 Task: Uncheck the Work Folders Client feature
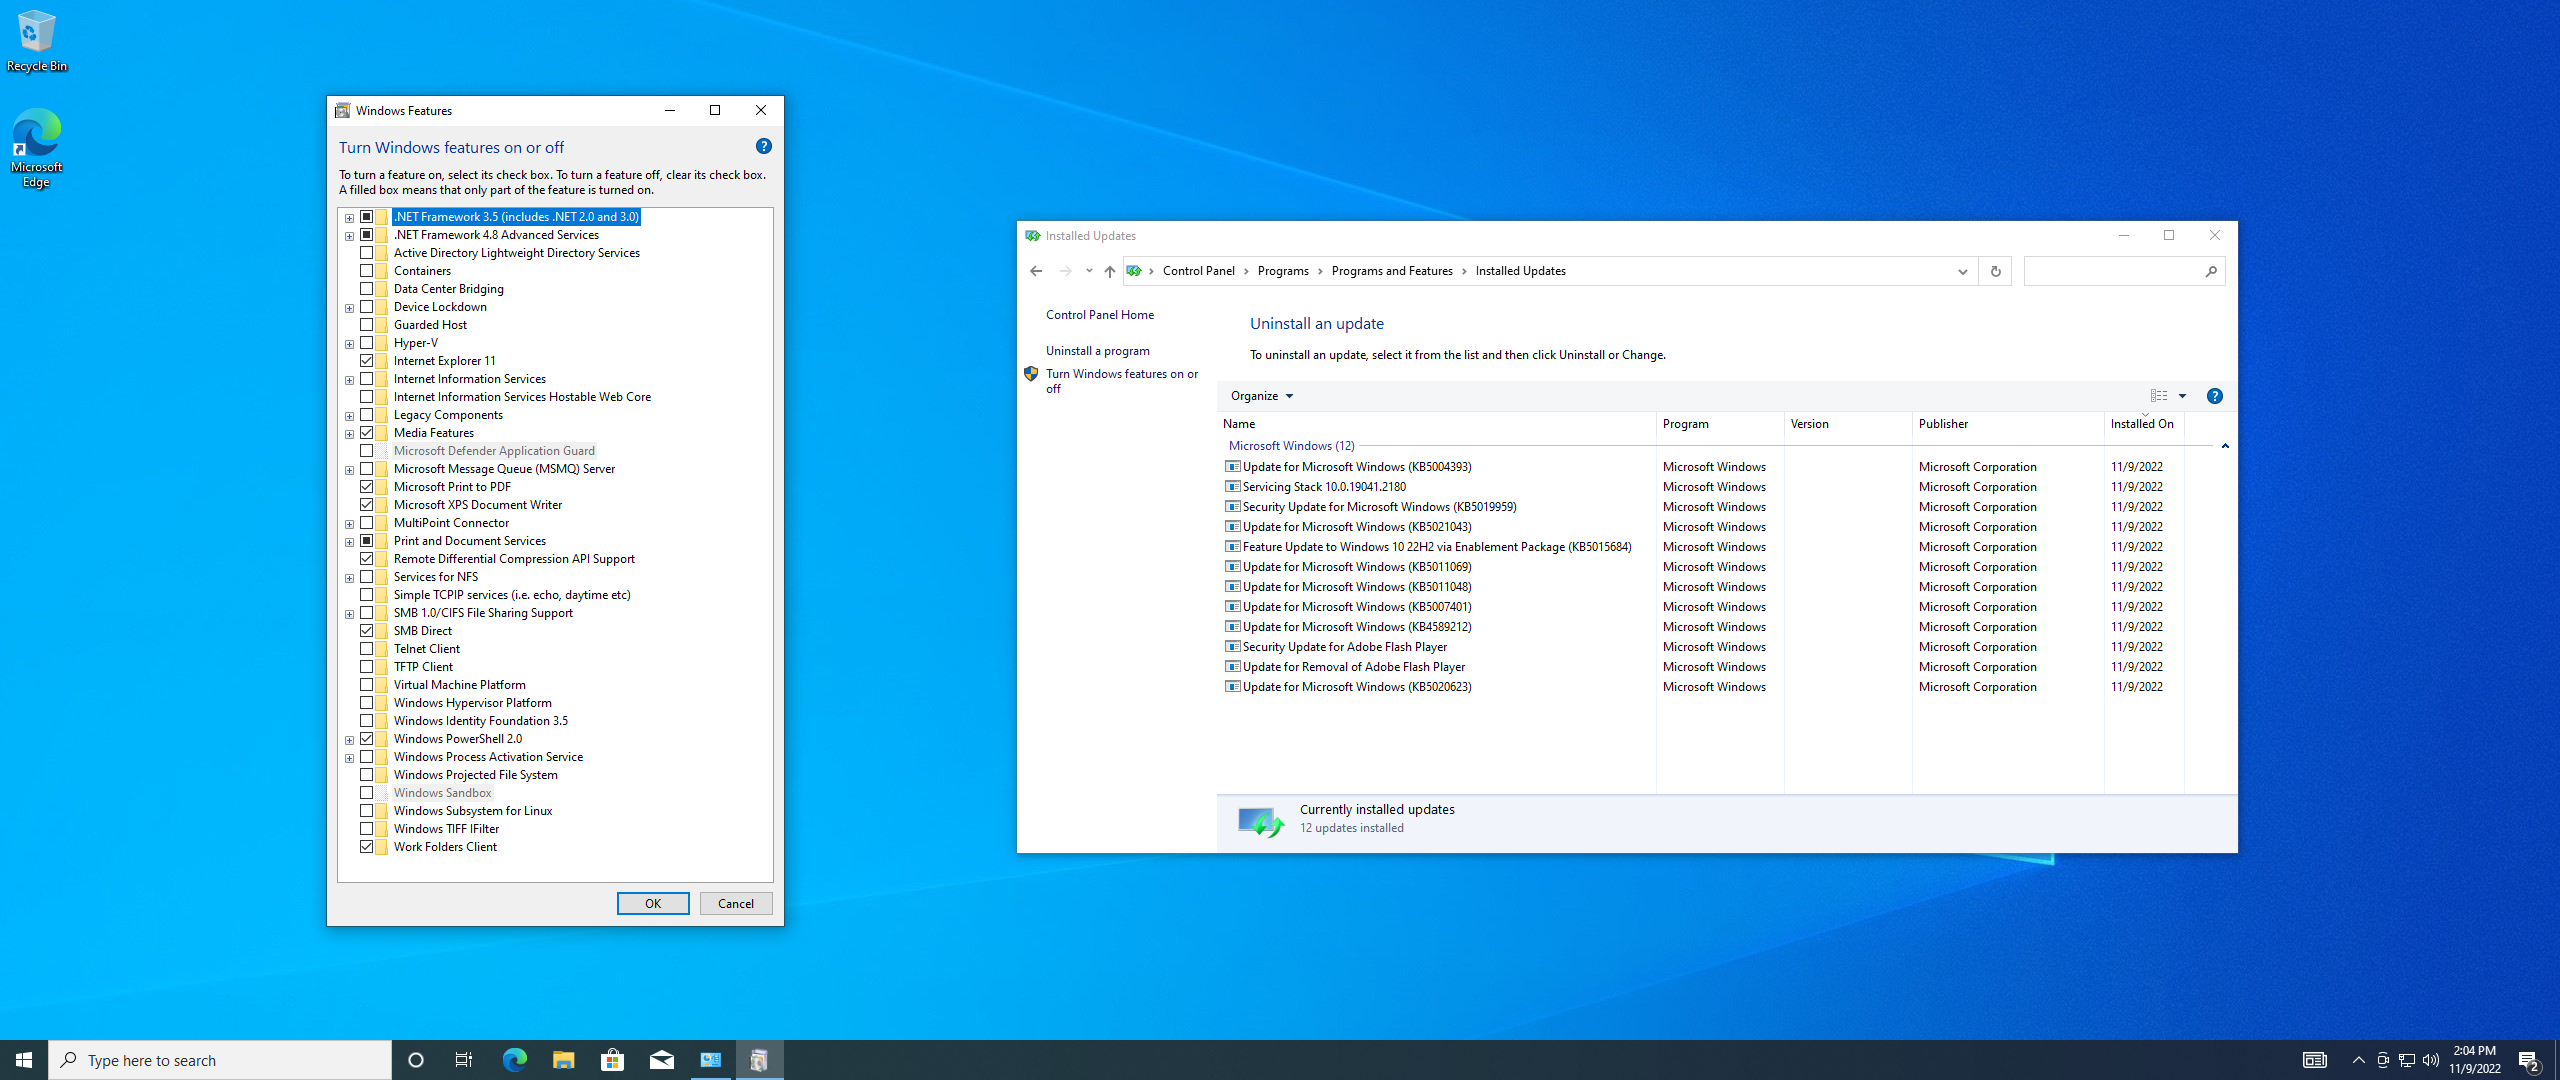click(x=367, y=847)
